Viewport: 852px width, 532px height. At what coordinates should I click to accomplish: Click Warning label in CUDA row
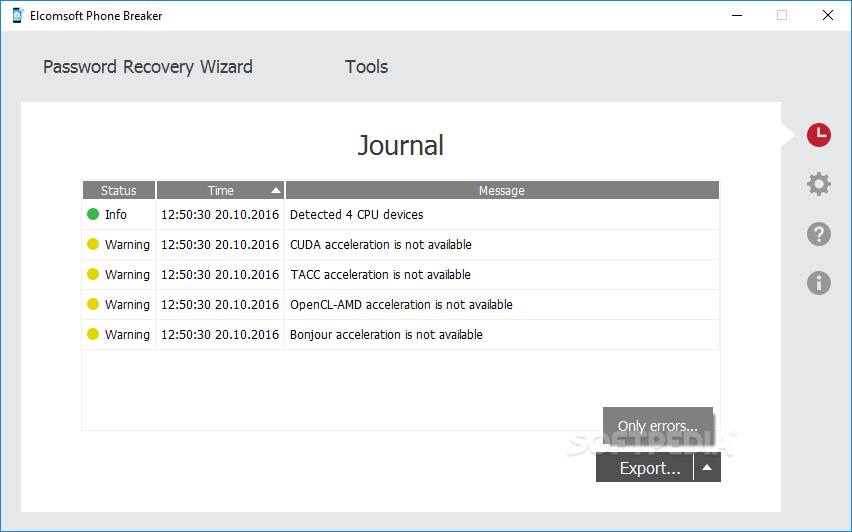pyautogui.click(x=127, y=245)
